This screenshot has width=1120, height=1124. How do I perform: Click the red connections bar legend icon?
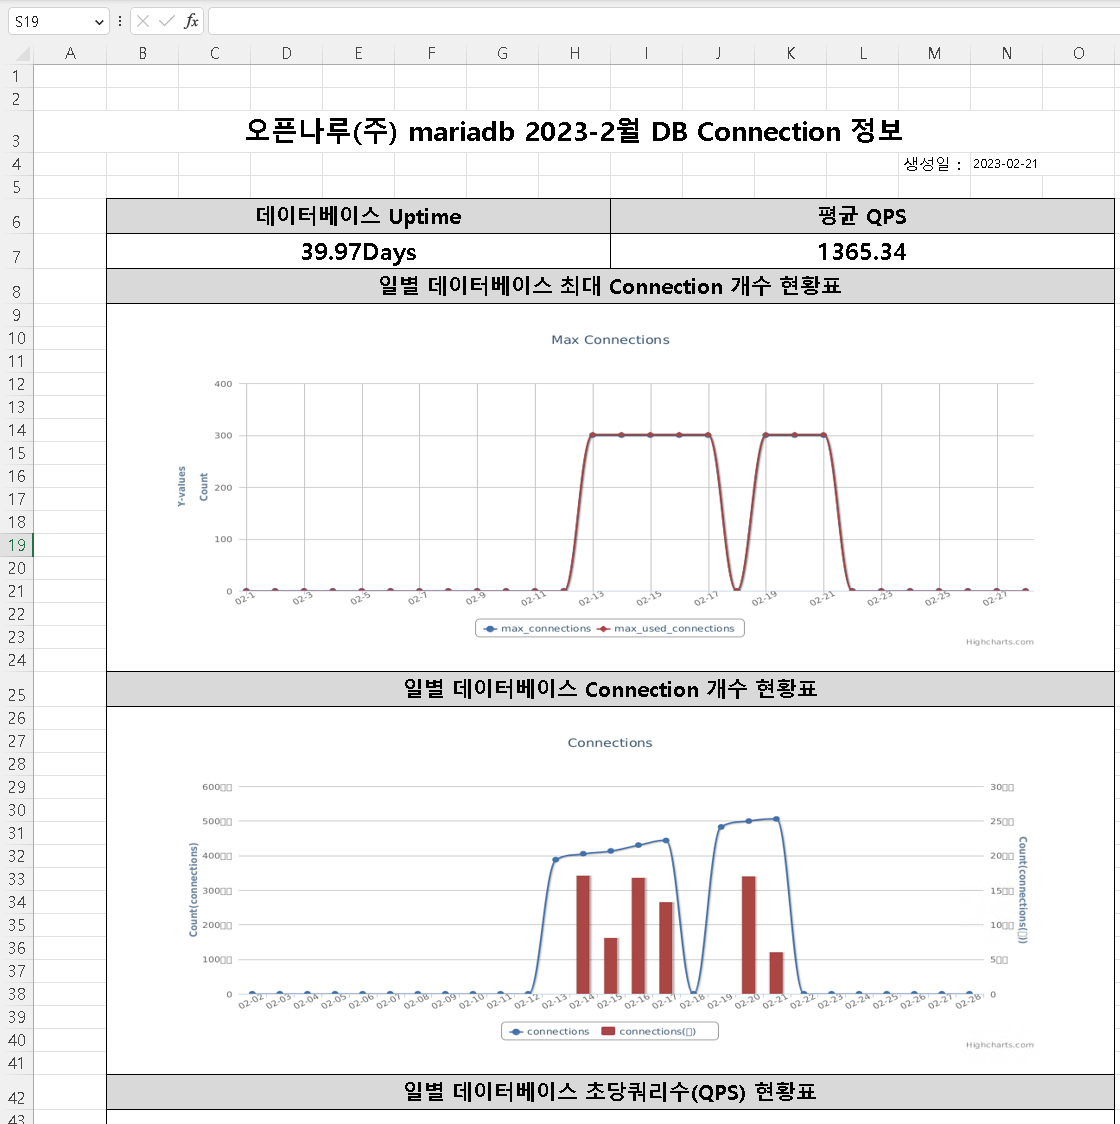click(608, 1031)
